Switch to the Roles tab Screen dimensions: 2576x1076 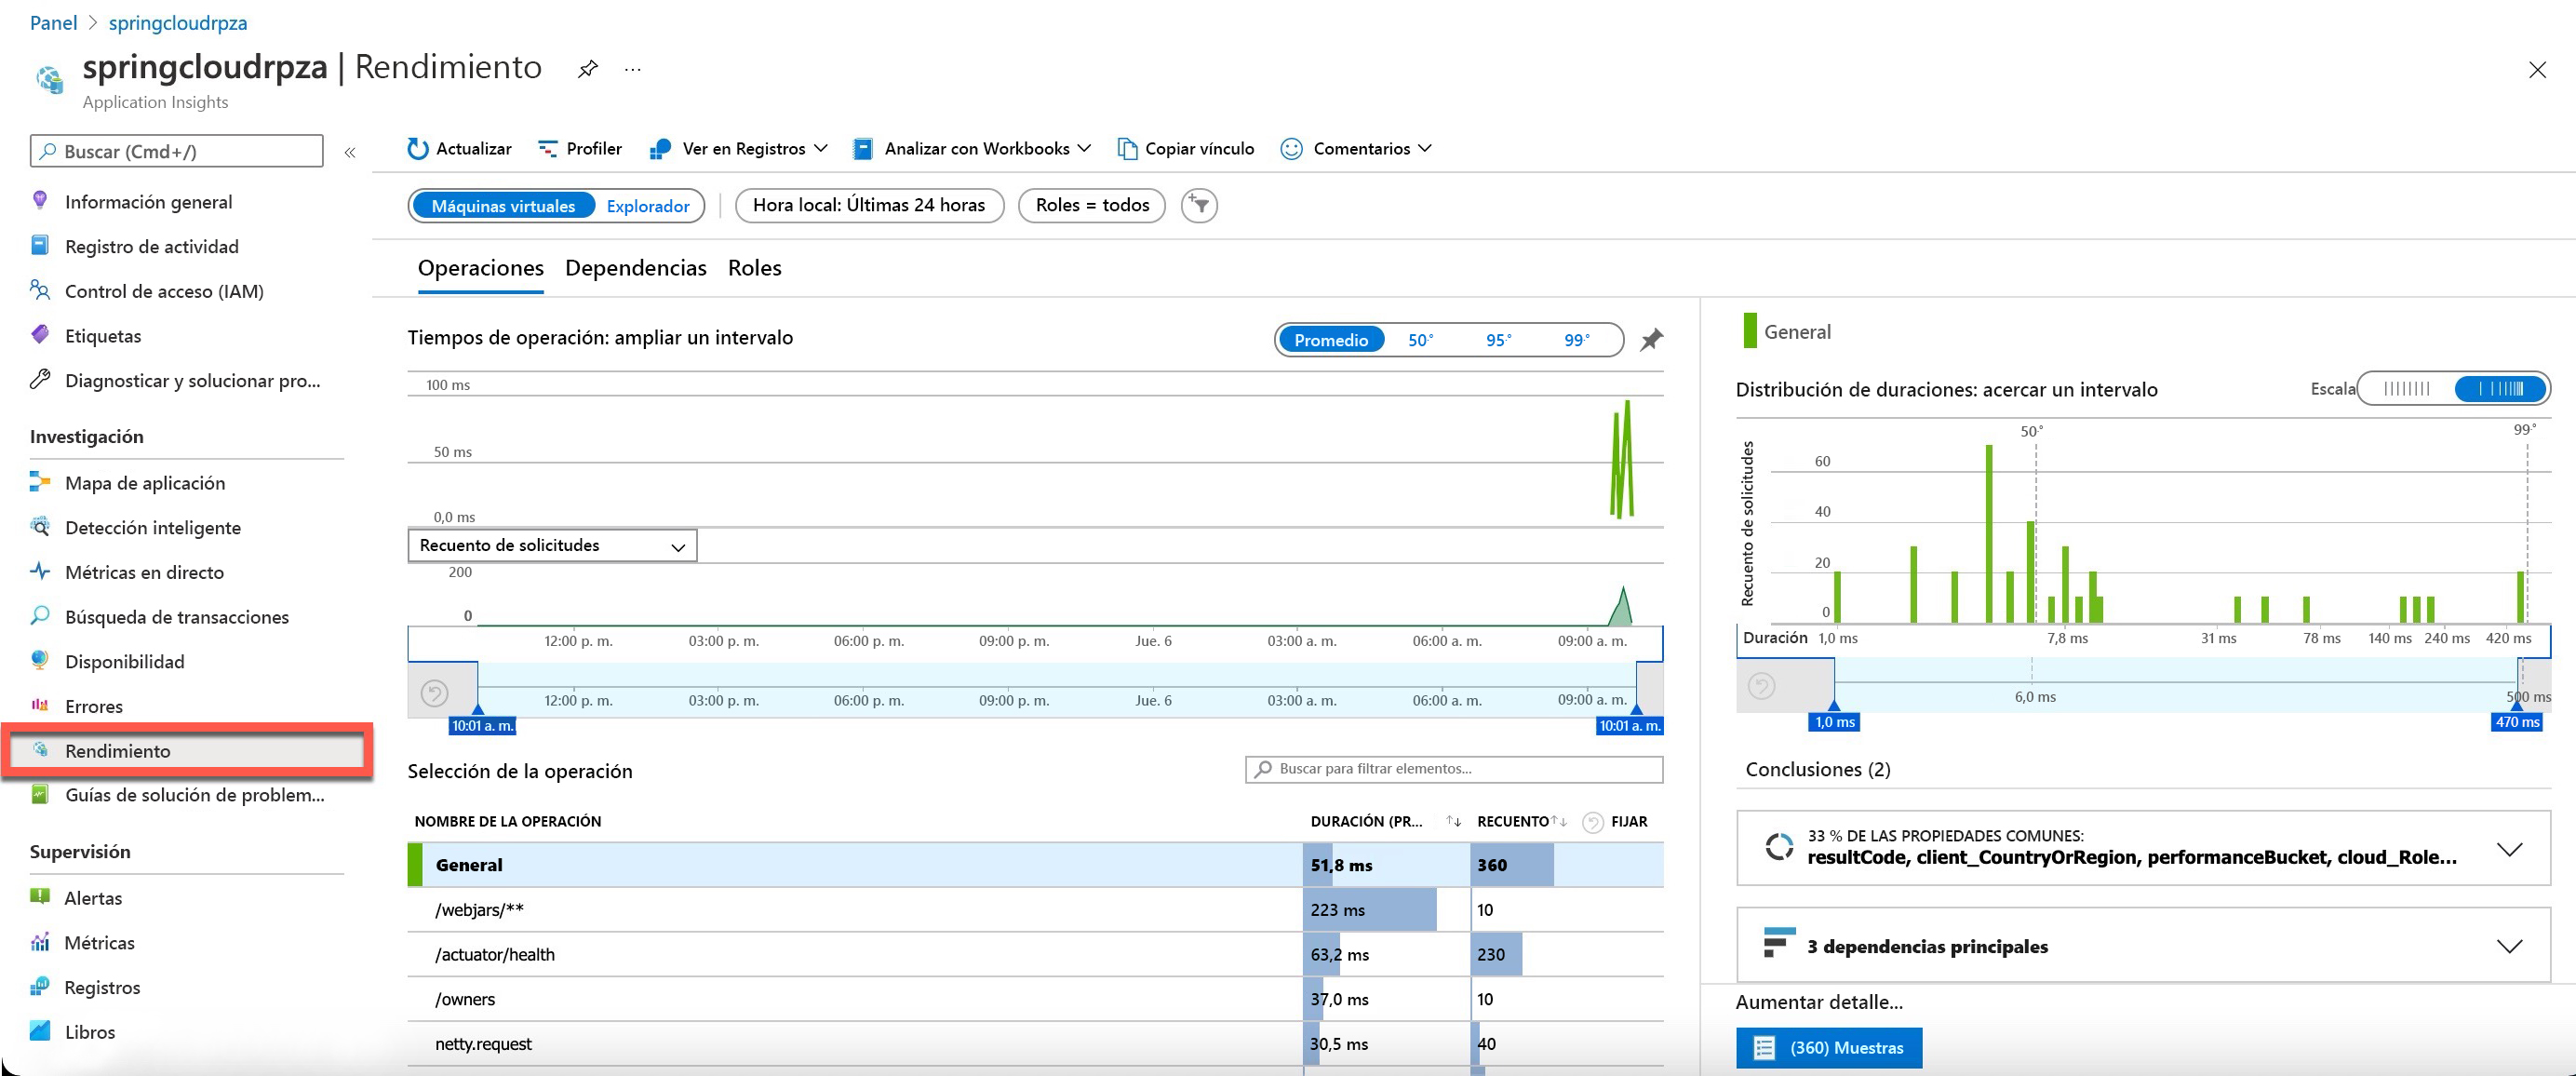pyautogui.click(x=754, y=268)
